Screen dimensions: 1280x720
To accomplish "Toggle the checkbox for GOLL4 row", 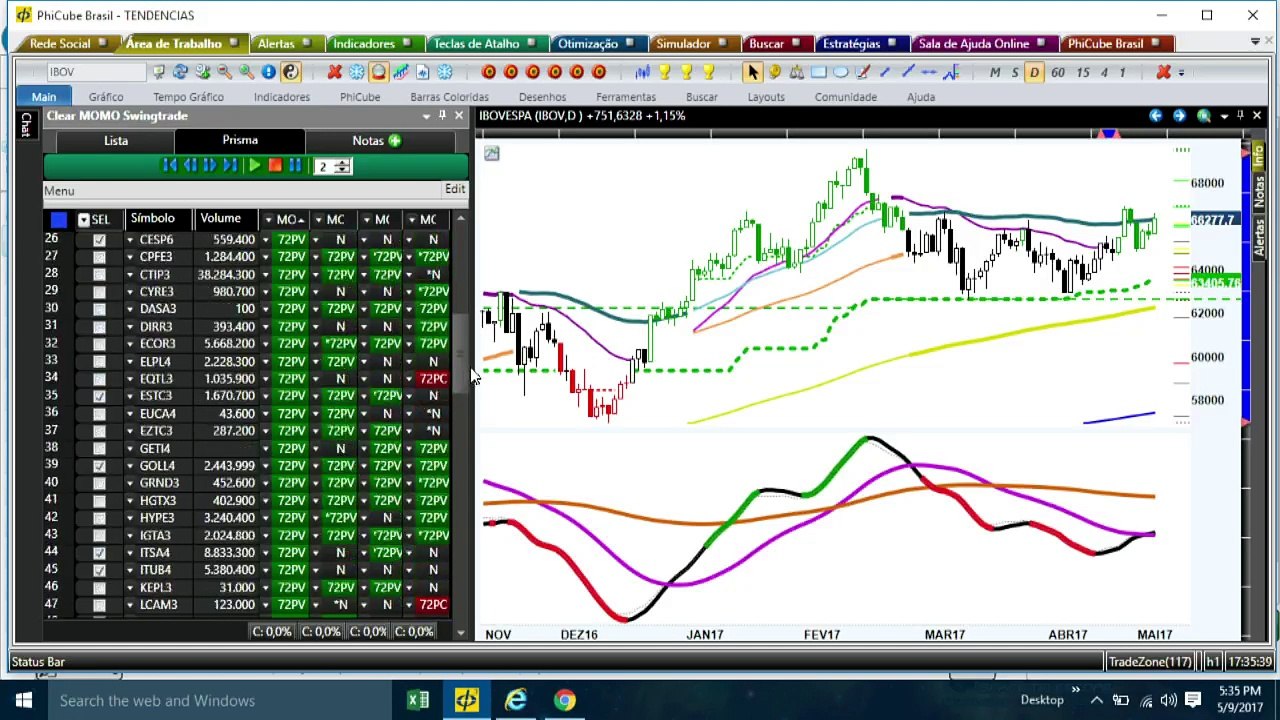I will [x=99, y=466].
